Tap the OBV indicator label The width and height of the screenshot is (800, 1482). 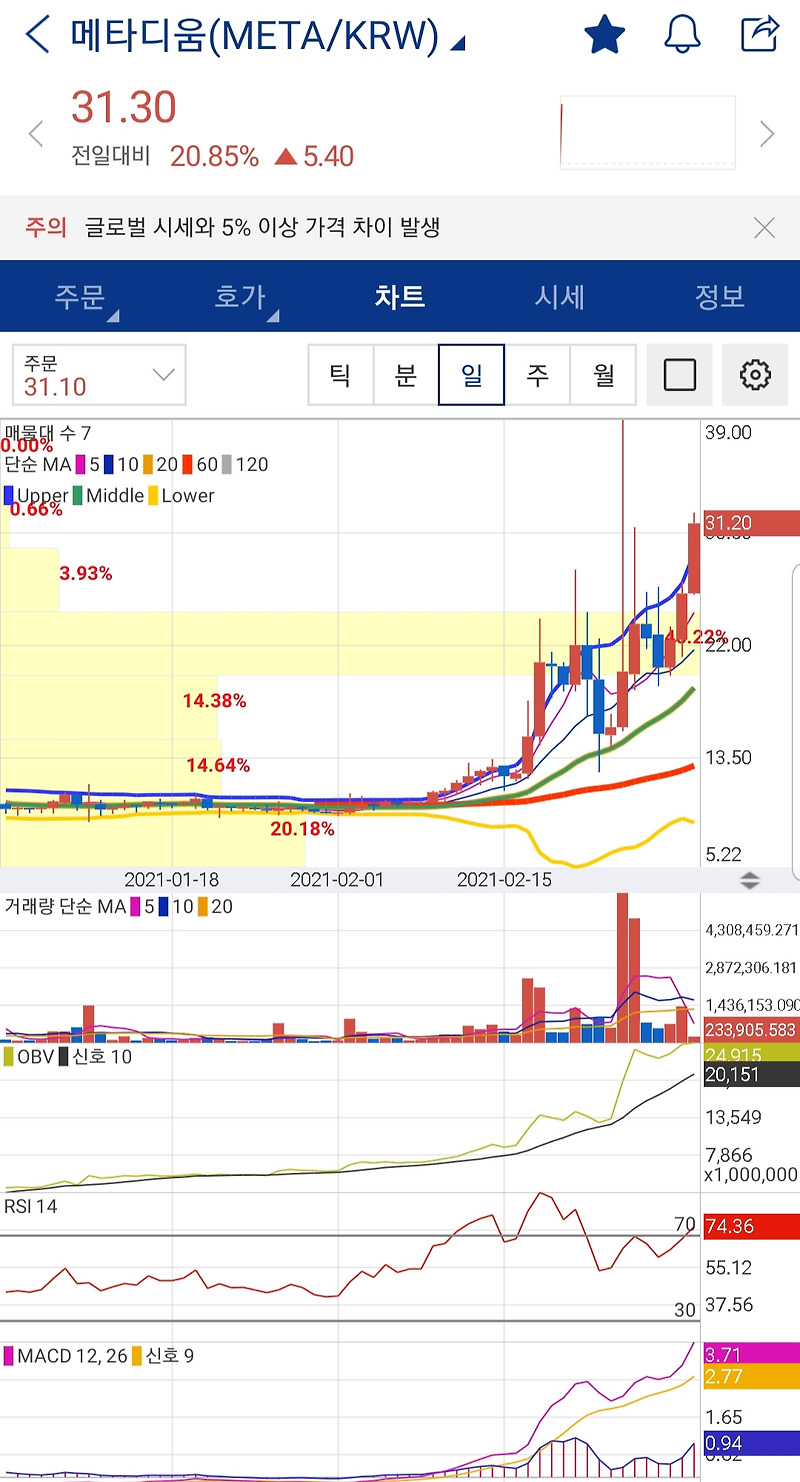pos(37,1056)
